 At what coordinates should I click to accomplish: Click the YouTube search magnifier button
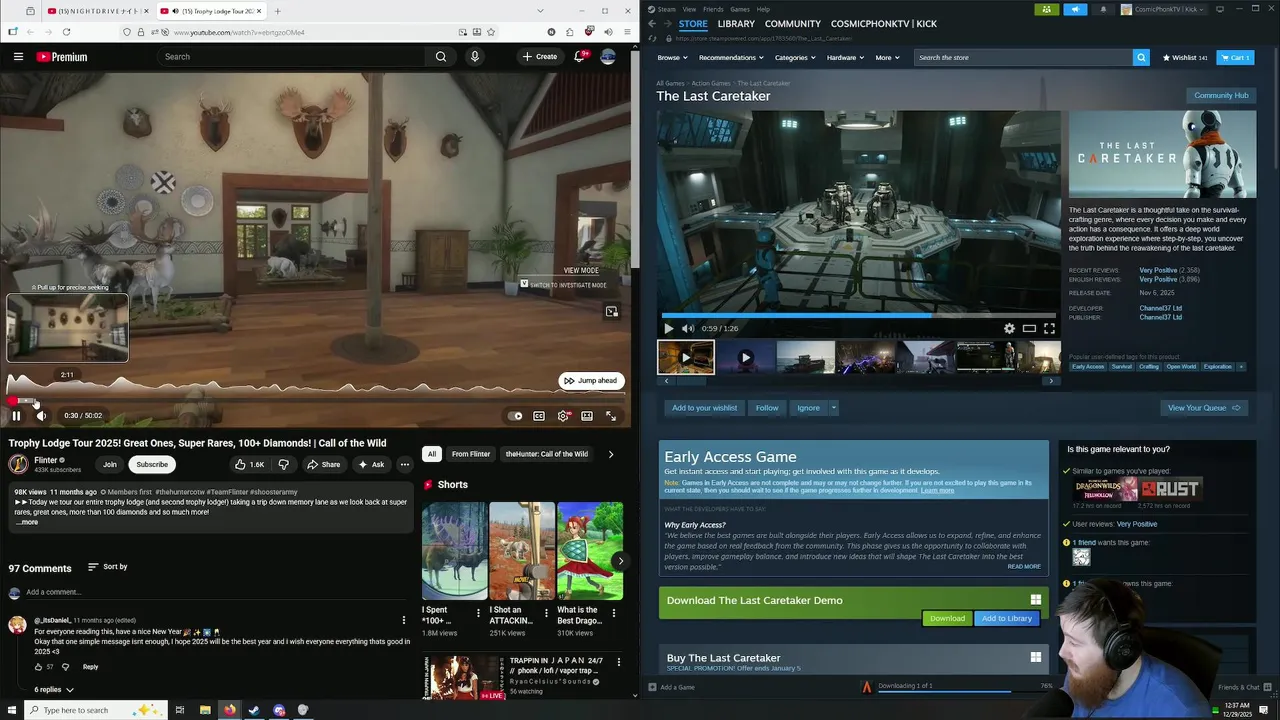[x=441, y=57]
